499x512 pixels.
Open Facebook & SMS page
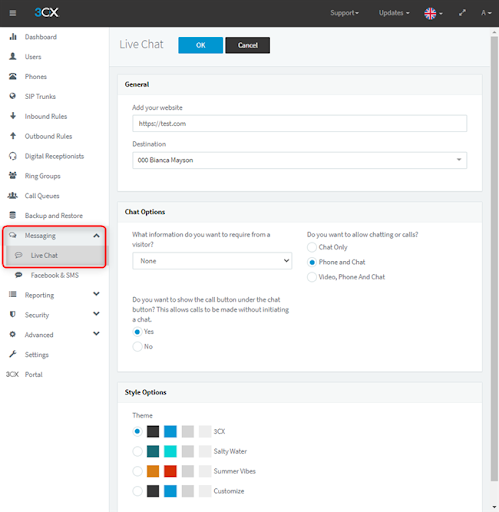click(55, 275)
